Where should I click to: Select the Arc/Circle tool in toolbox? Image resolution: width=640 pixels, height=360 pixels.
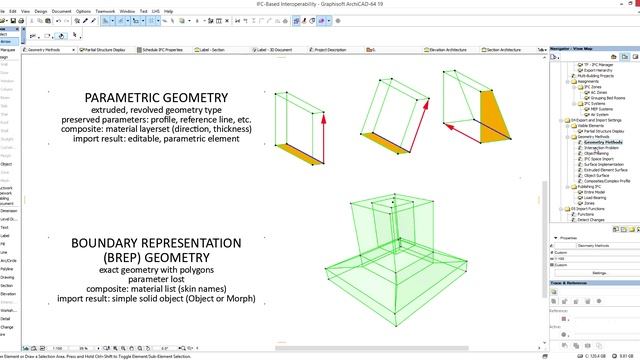[x=9, y=260]
